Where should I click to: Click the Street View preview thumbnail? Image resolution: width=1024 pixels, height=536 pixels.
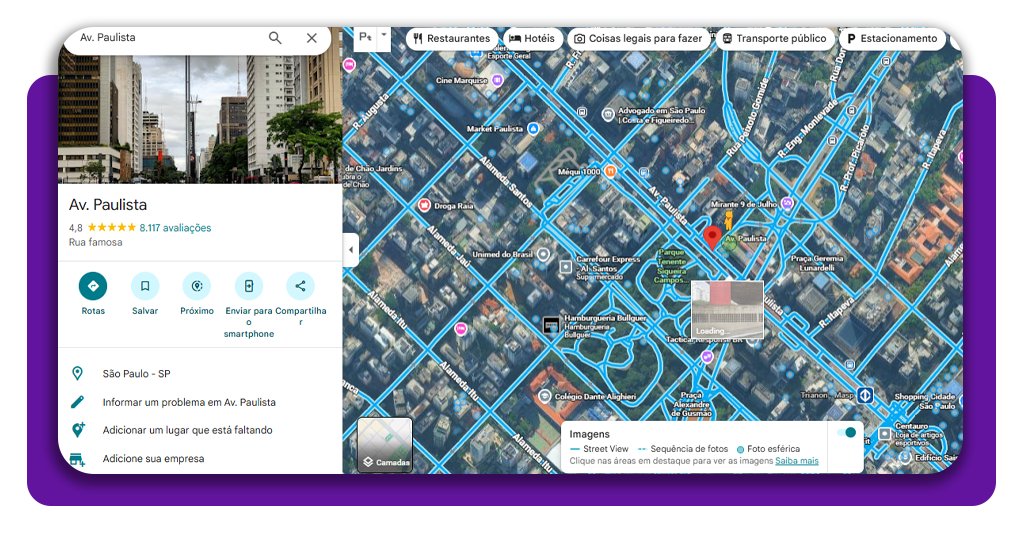click(727, 309)
